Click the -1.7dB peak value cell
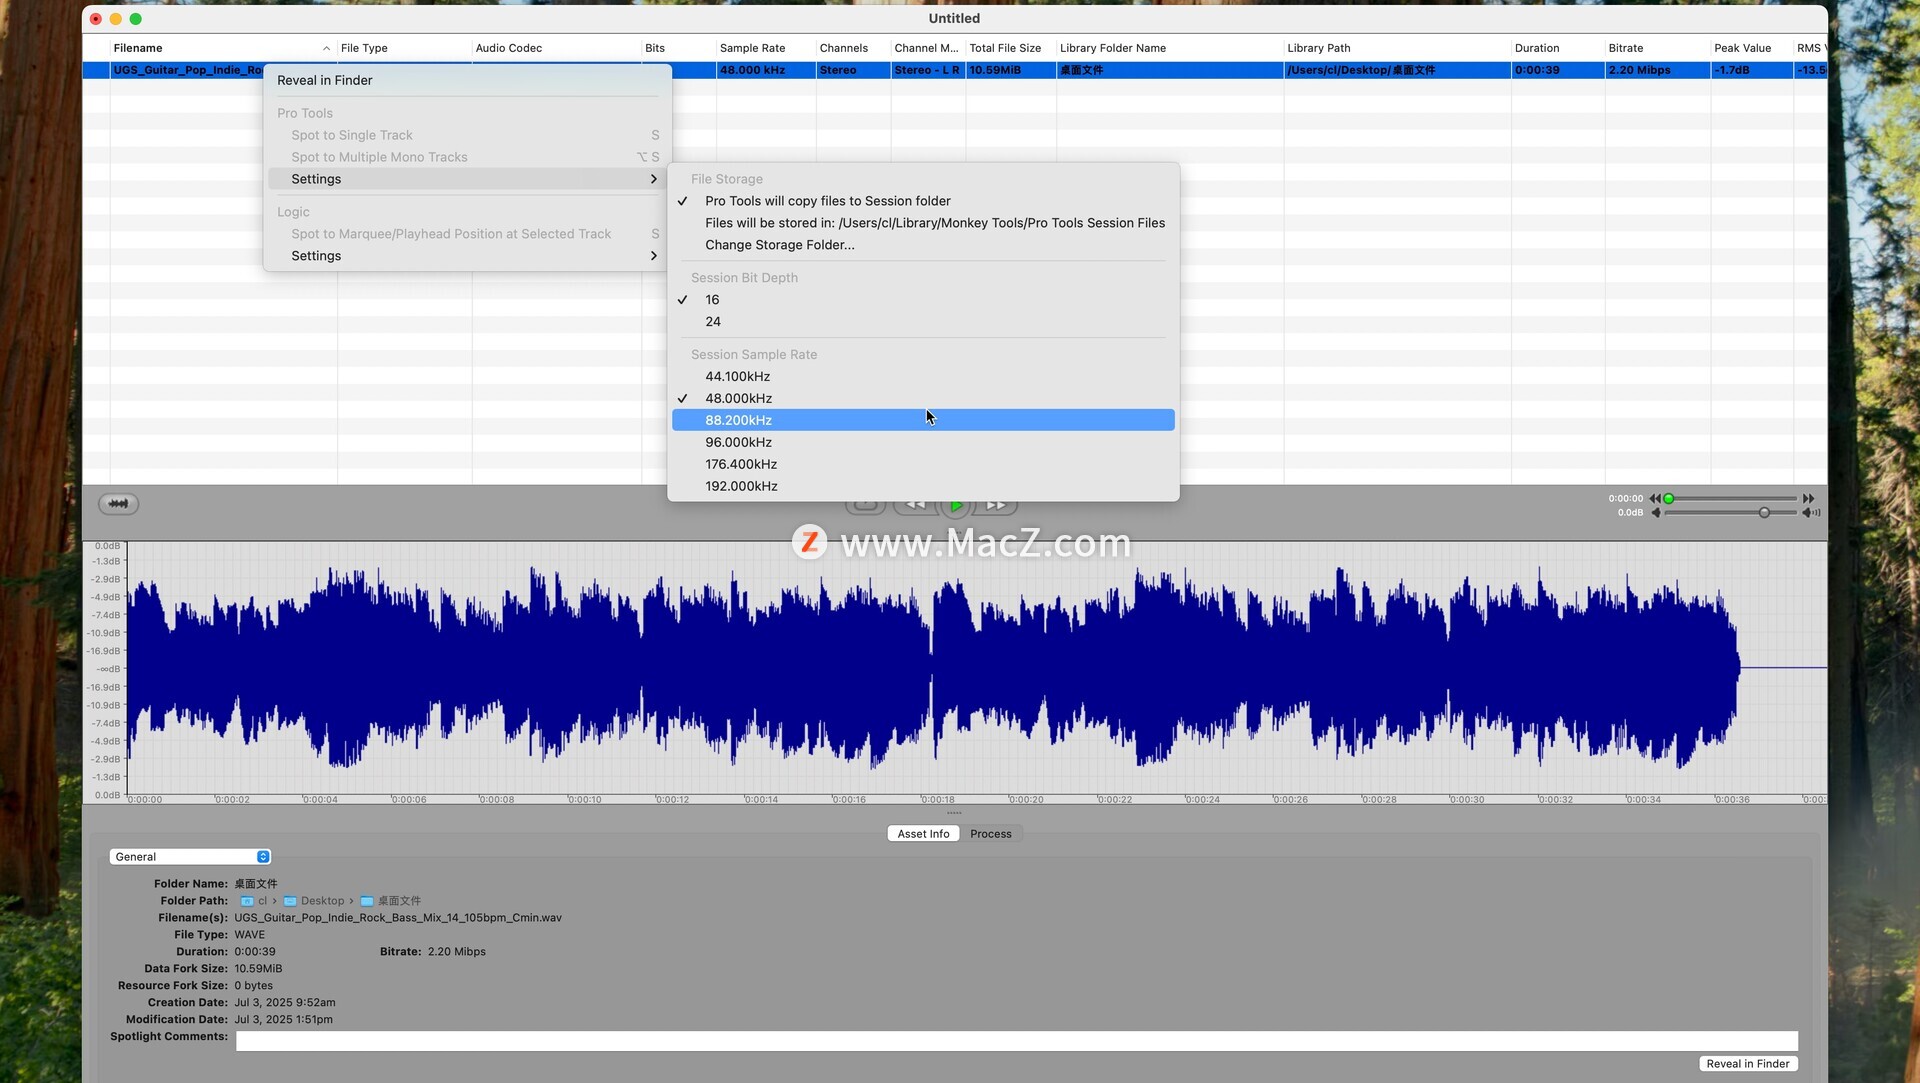1920x1083 pixels. (1751, 70)
